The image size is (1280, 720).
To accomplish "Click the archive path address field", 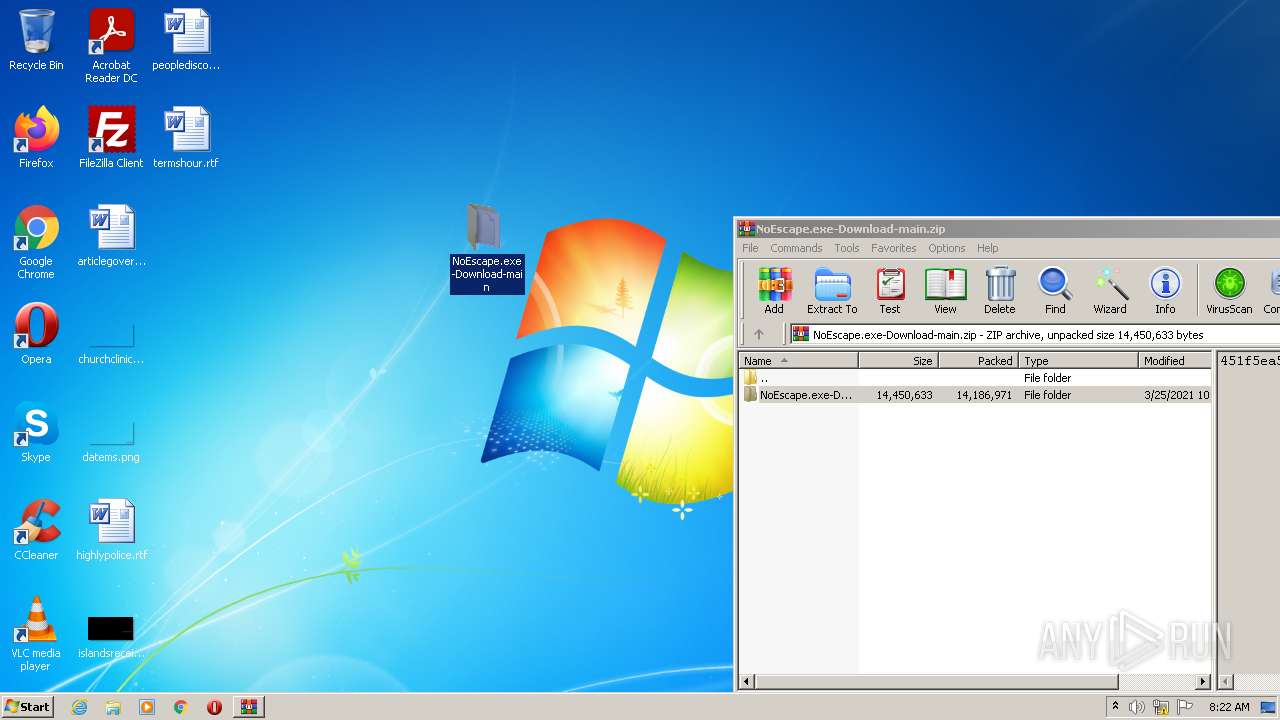I will point(1033,335).
